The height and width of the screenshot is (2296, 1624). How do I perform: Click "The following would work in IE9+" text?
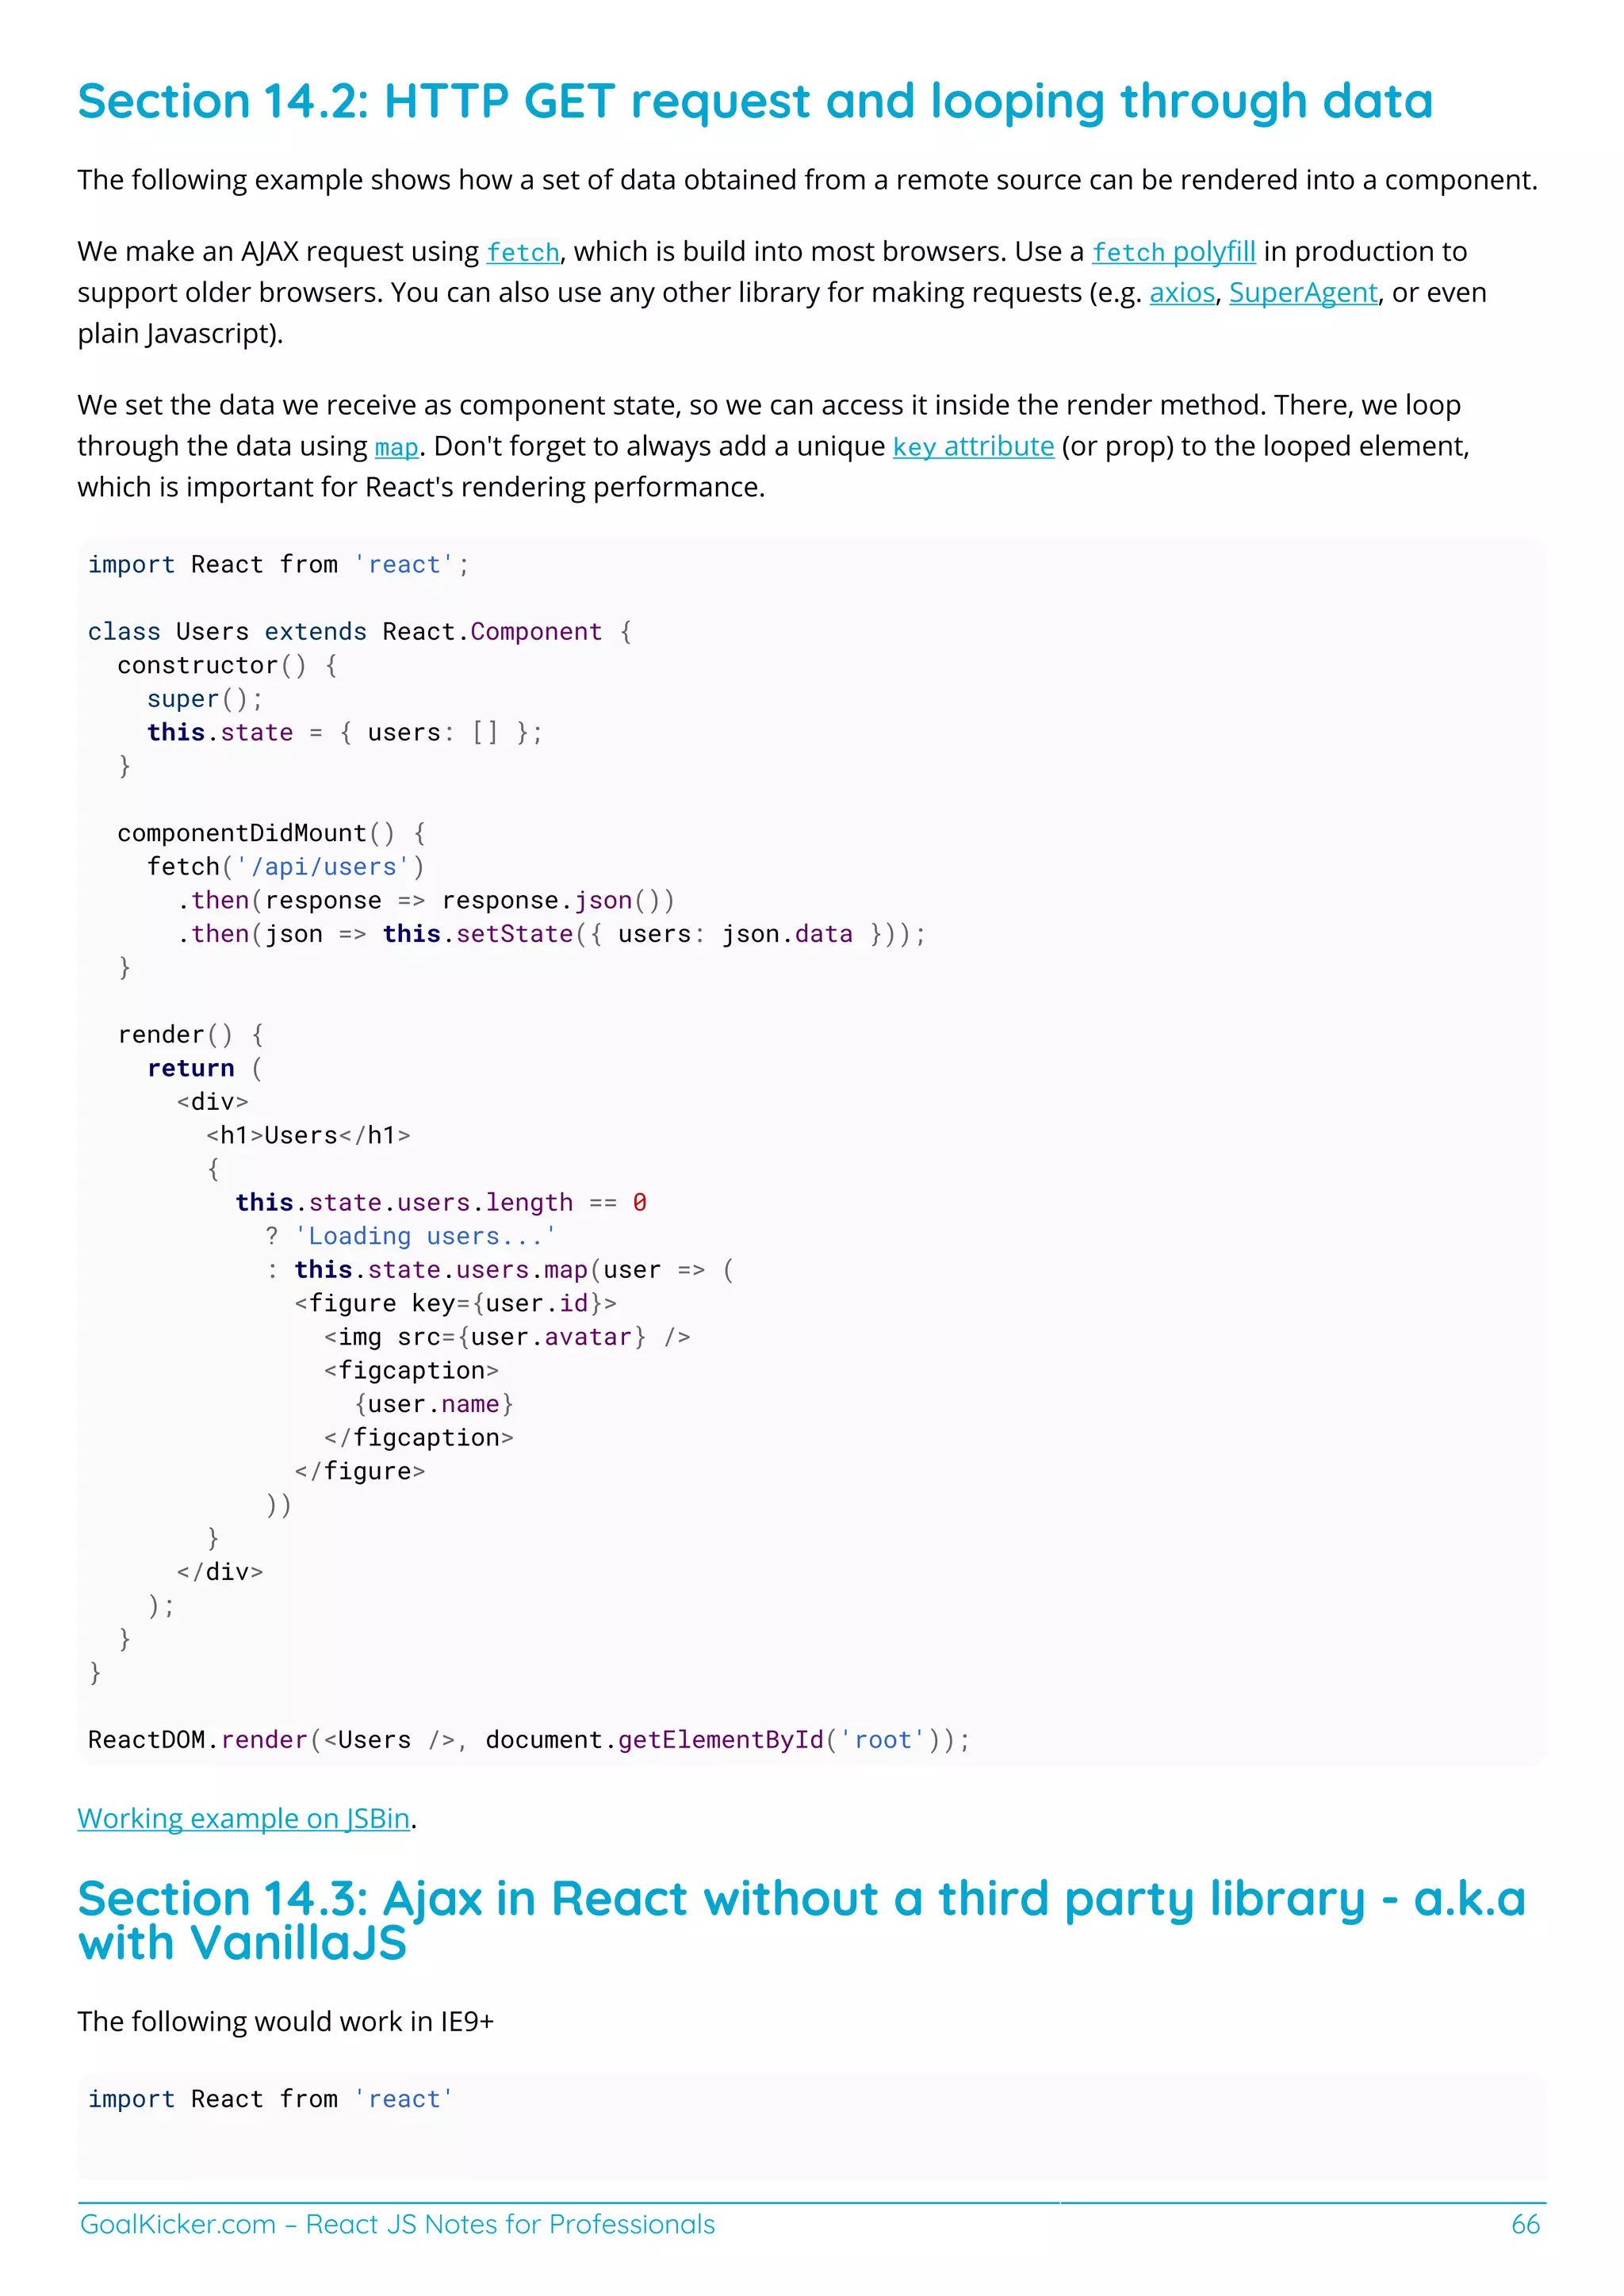tap(286, 2022)
